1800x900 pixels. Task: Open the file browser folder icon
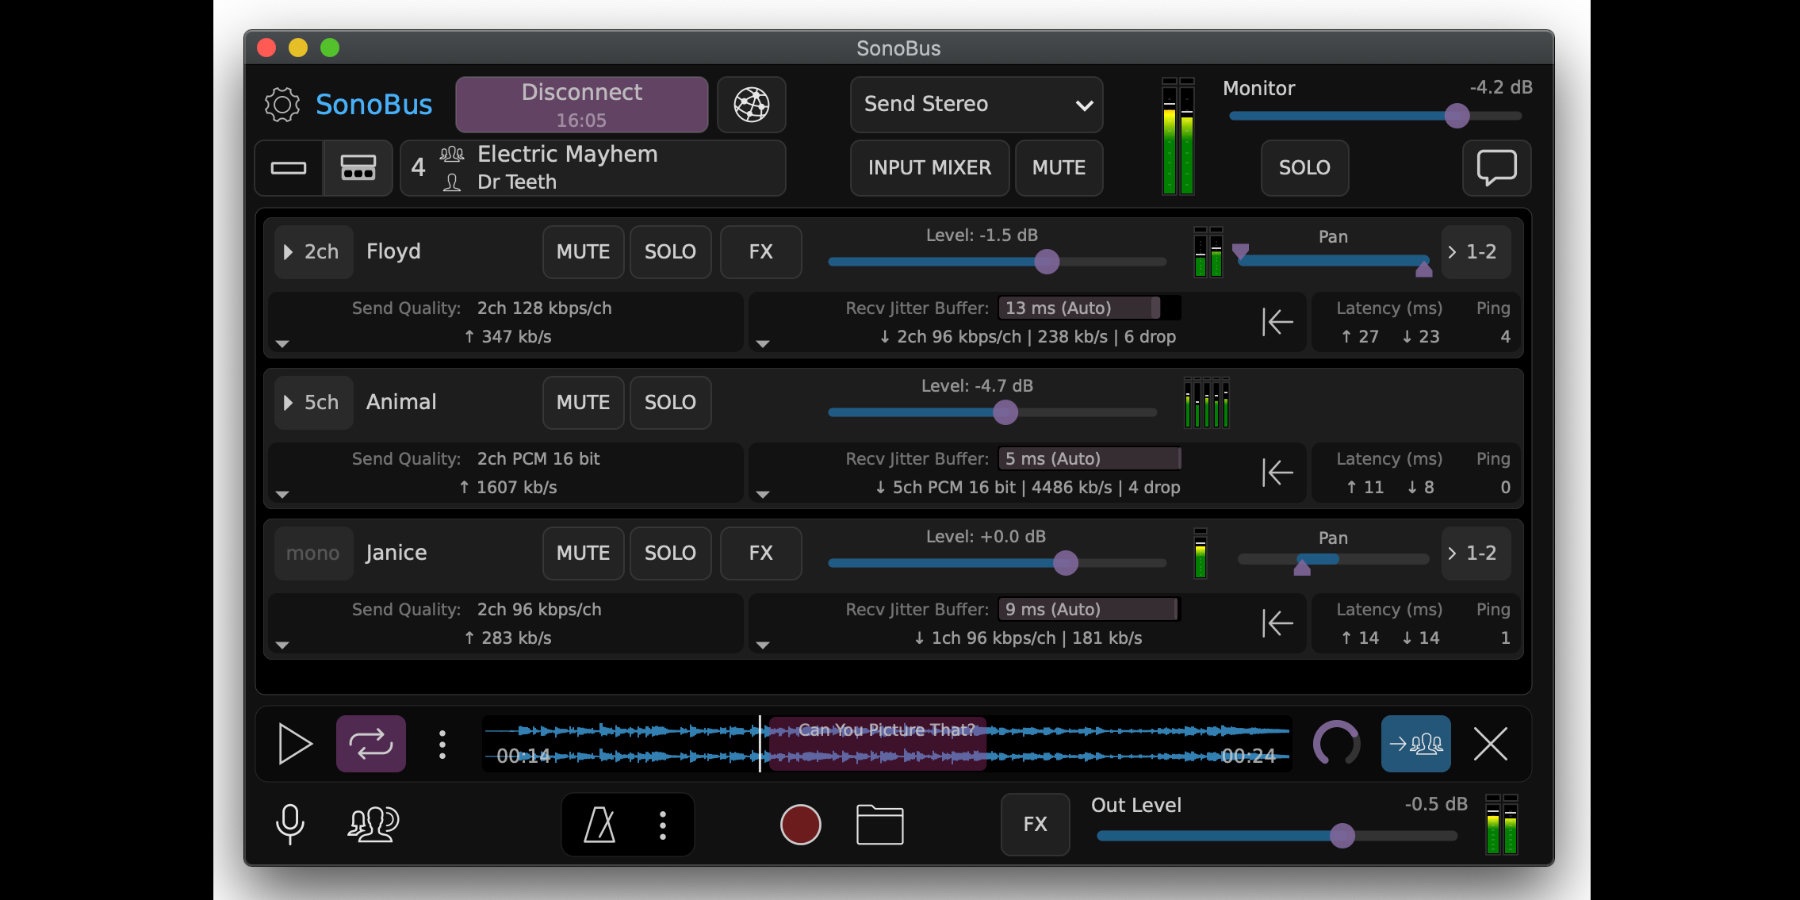point(879,825)
